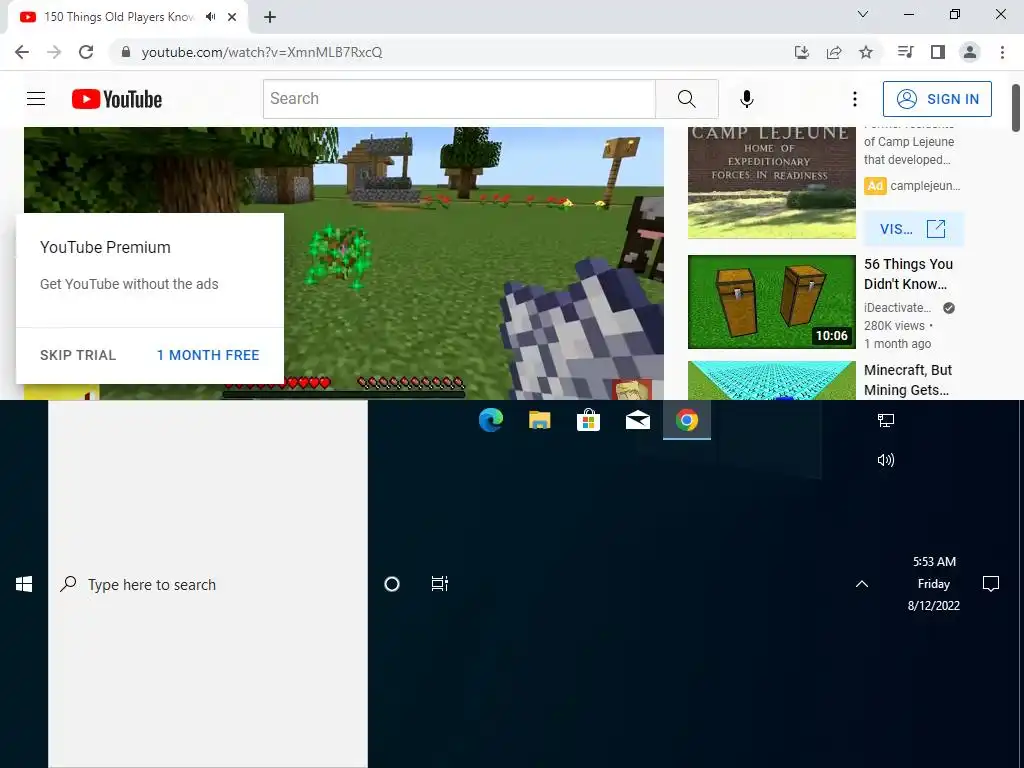Viewport: 1024px width, 768px height.
Task: Open the 'Minecraft, But Mining Gets' thumbnail
Action: (771, 380)
